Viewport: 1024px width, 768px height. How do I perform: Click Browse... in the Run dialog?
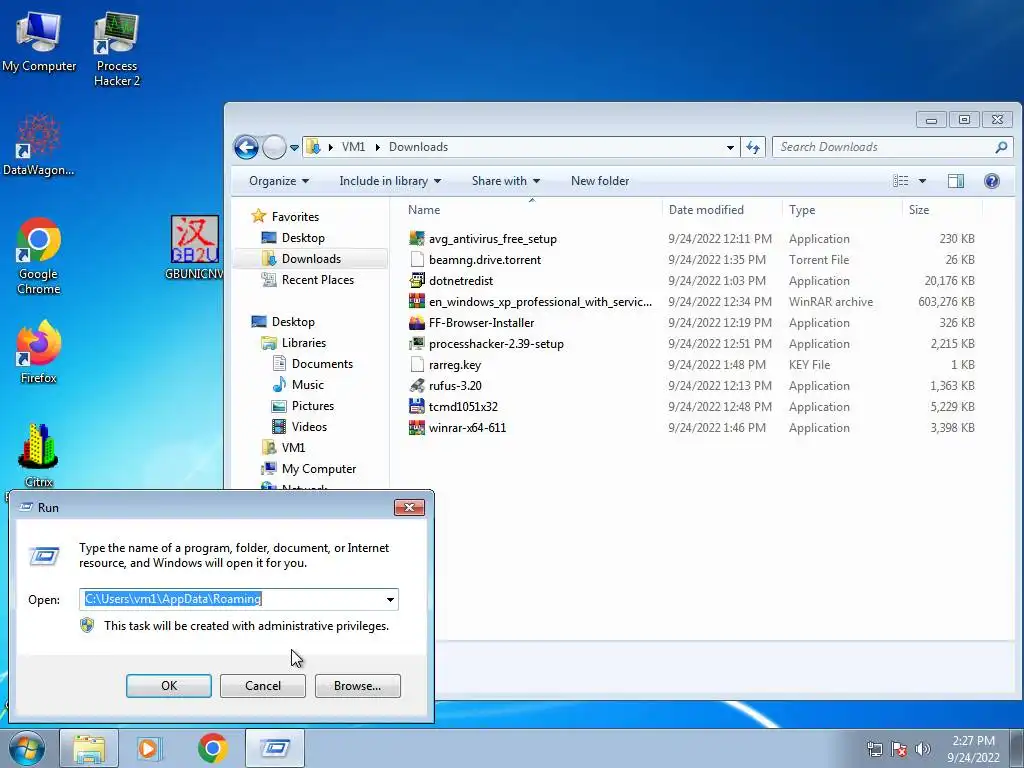[357, 686]
